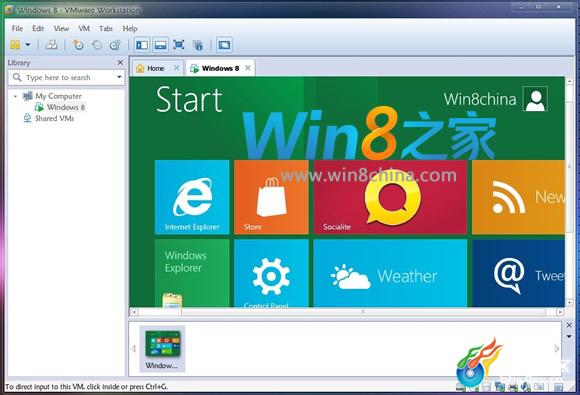Open the Help menu
This screenshot has width=580, height=395.
tap(130, 28)
